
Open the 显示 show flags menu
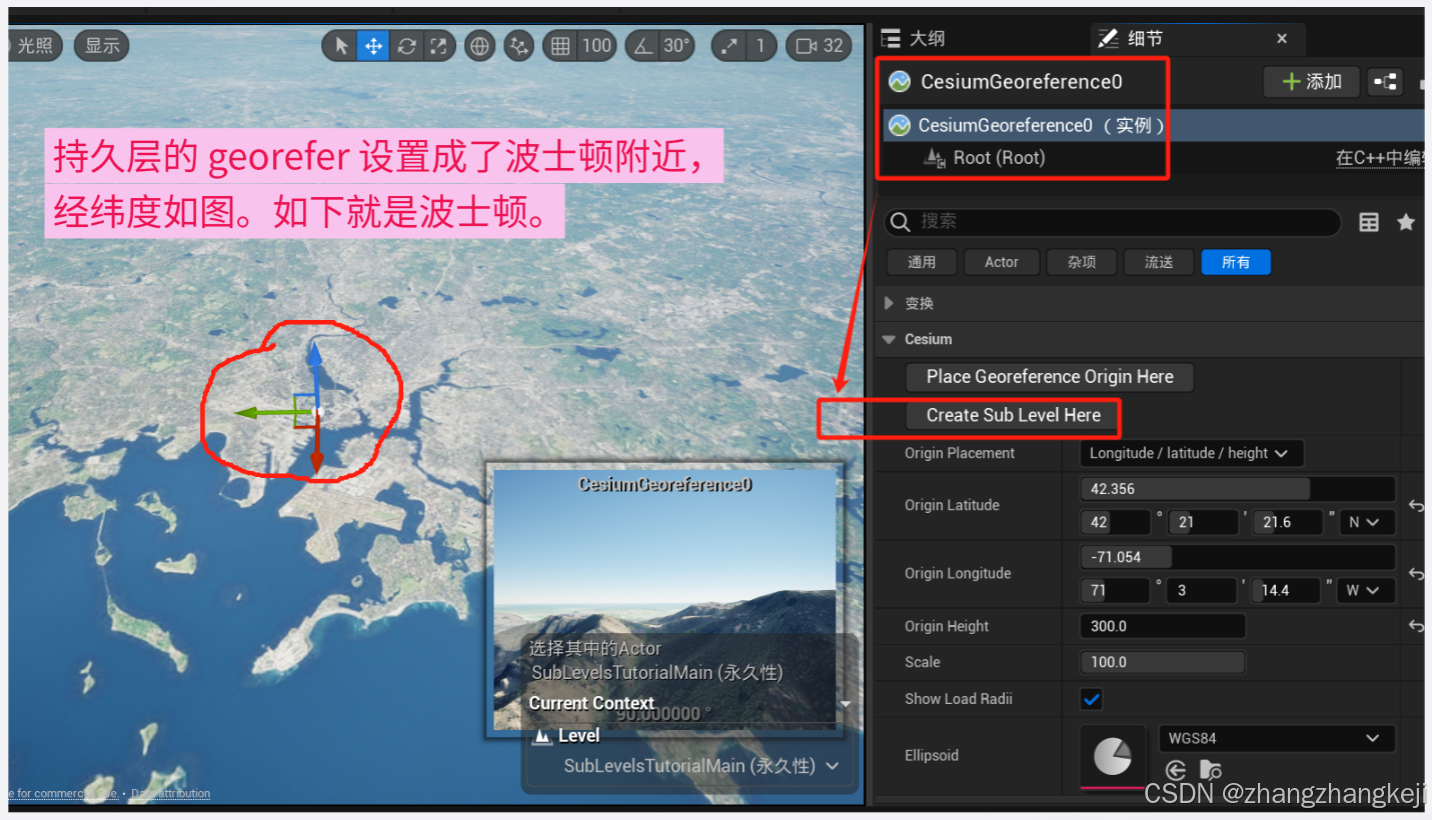click(101, 45)
